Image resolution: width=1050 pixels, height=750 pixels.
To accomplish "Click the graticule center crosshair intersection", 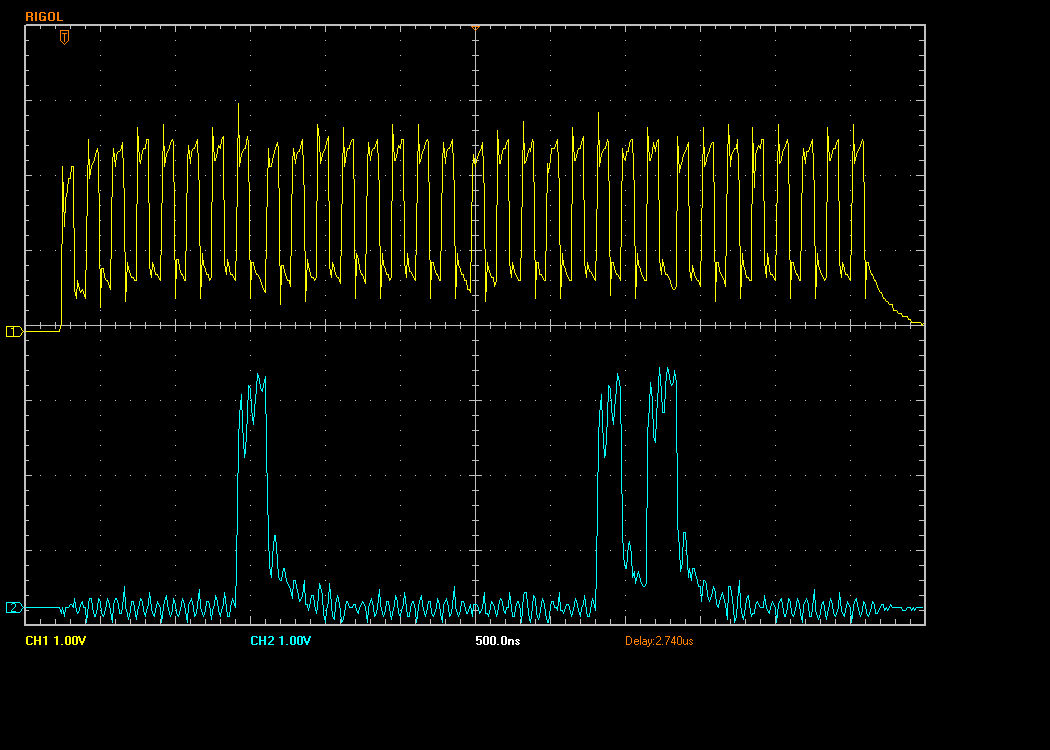I will point(475,325).
